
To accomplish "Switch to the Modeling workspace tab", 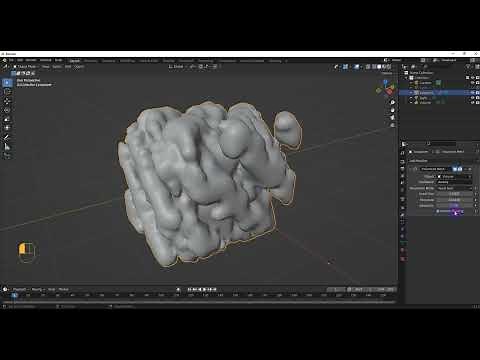I will 91,61.
